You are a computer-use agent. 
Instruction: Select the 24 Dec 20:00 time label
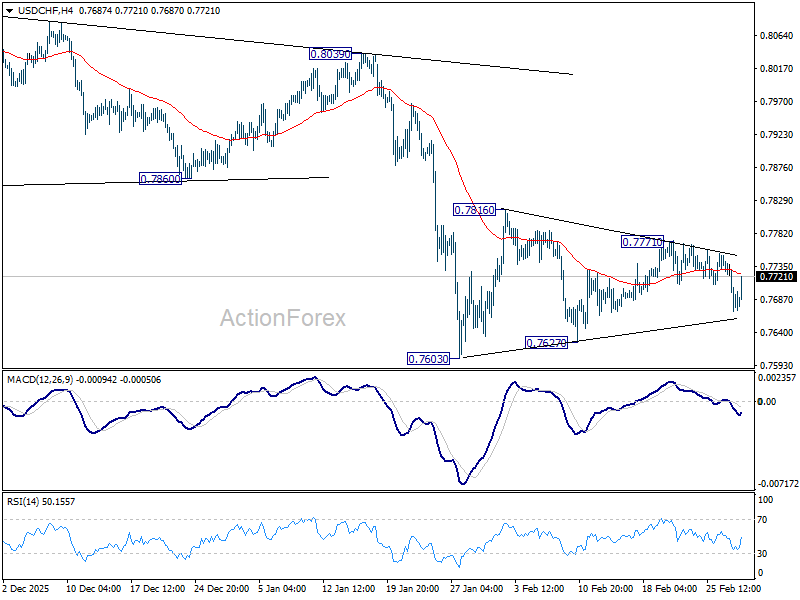[x=221, y=588]
